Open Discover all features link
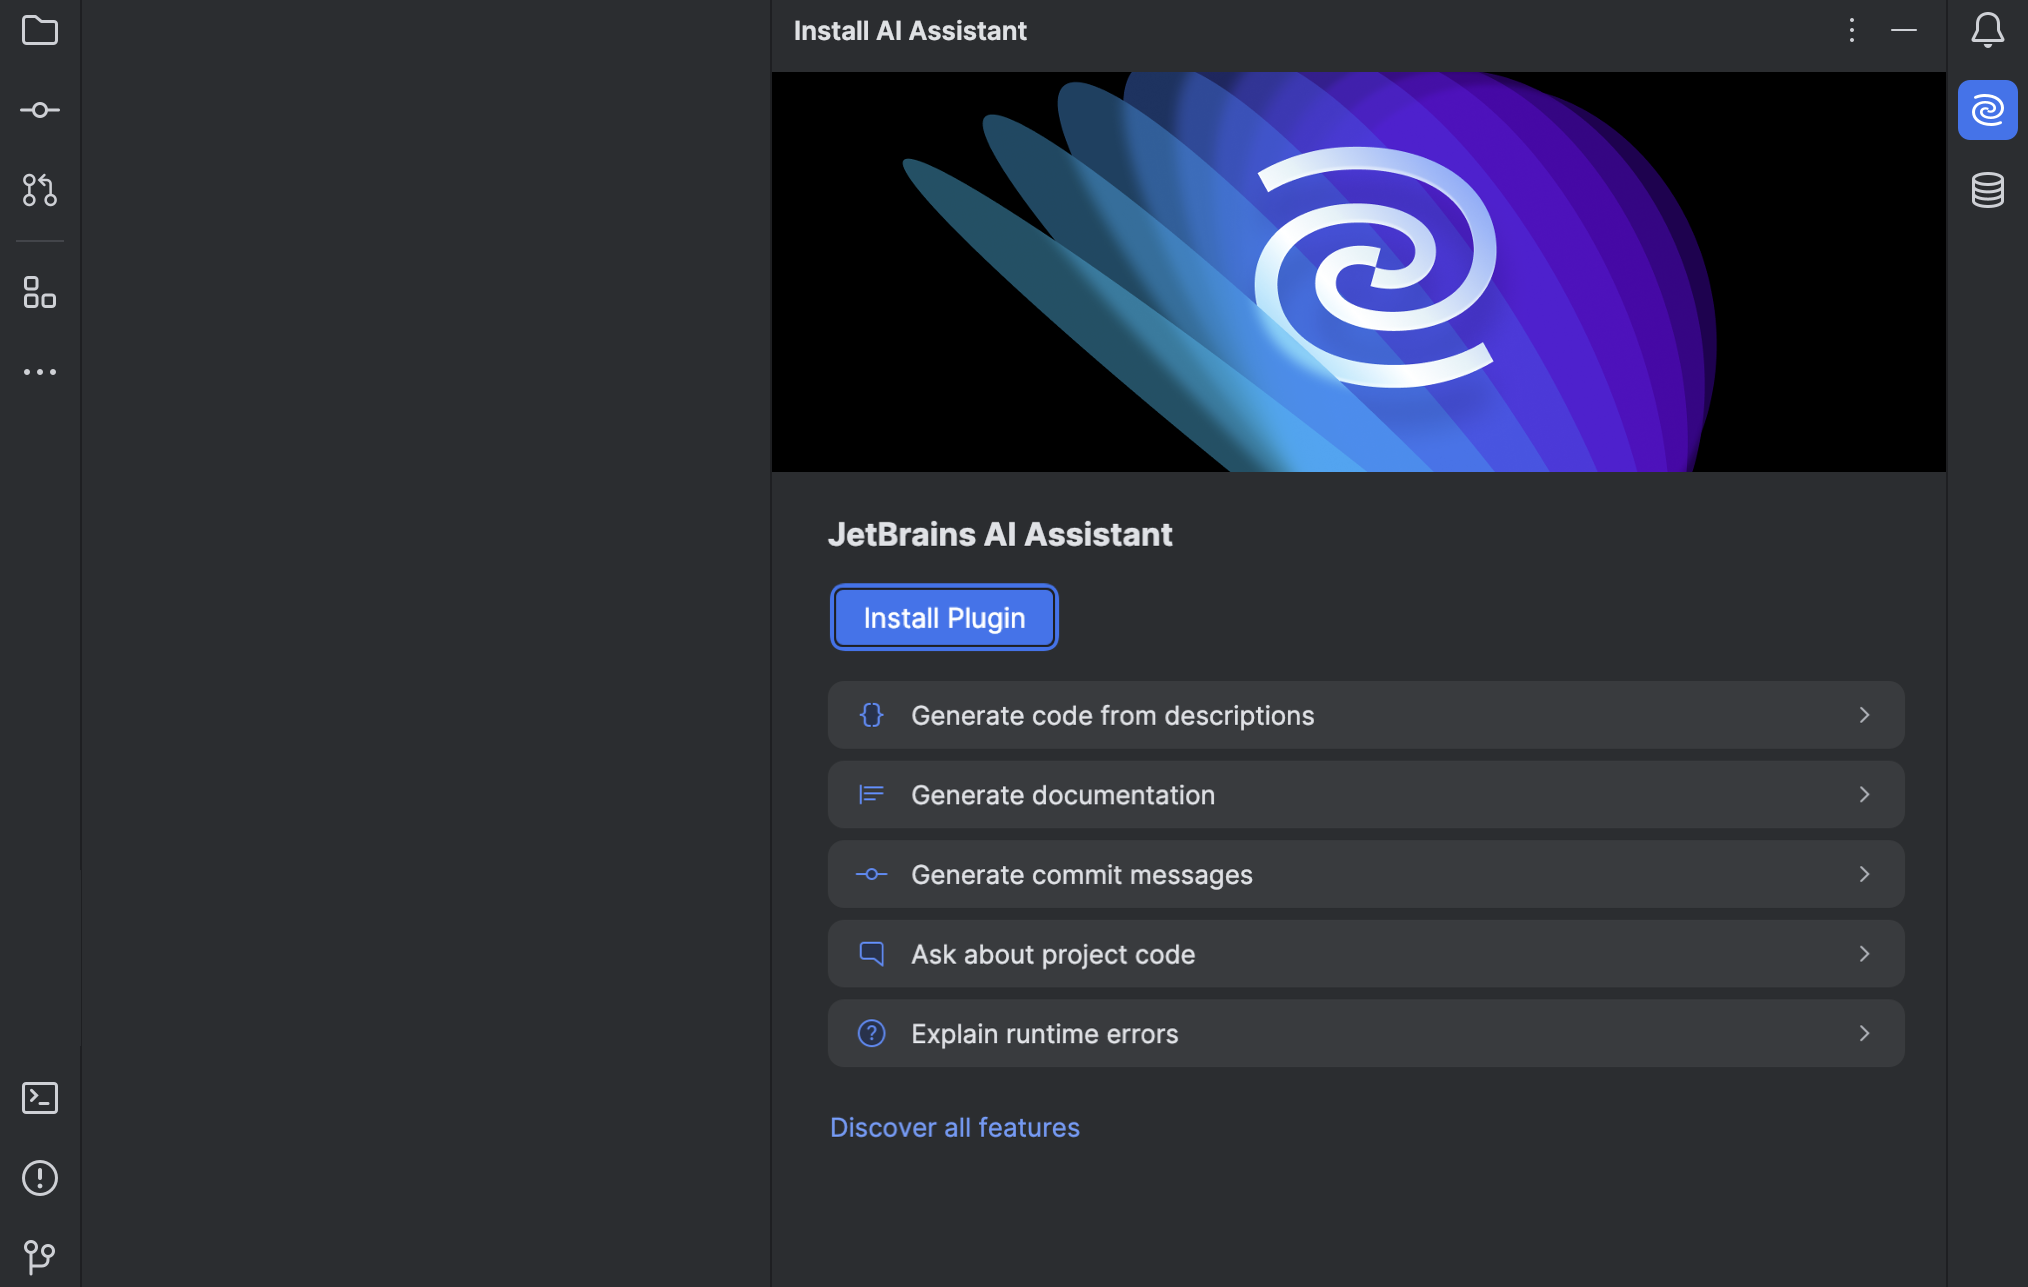2028x1287 pixels. [x=954, y=1127]
